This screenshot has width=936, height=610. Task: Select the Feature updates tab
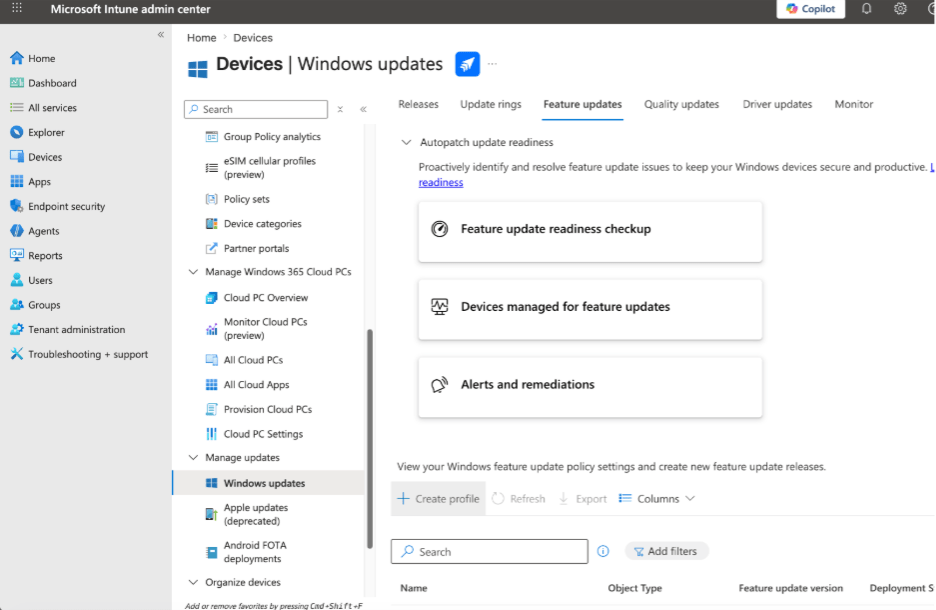pyautogui.click(x=582, y=104)
